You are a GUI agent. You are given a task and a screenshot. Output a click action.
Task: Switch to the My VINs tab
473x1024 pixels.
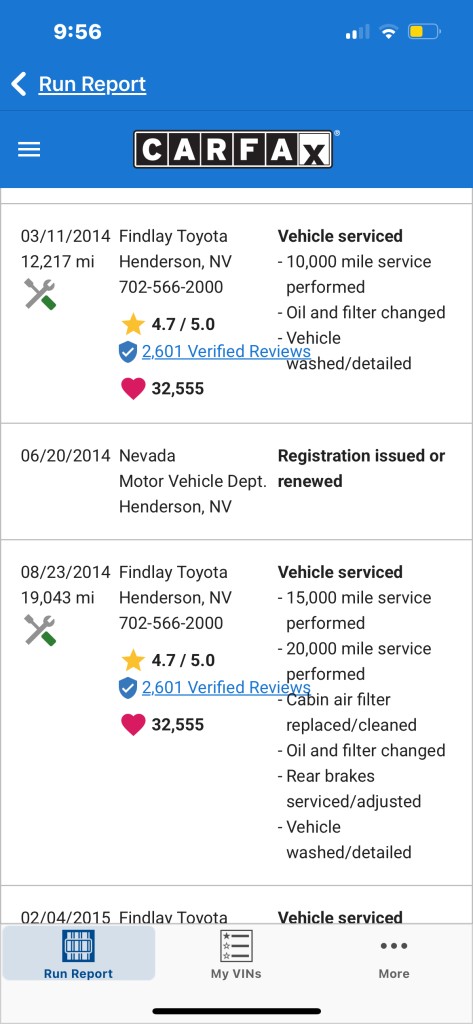pyautogui.click(x=236, y=954)
